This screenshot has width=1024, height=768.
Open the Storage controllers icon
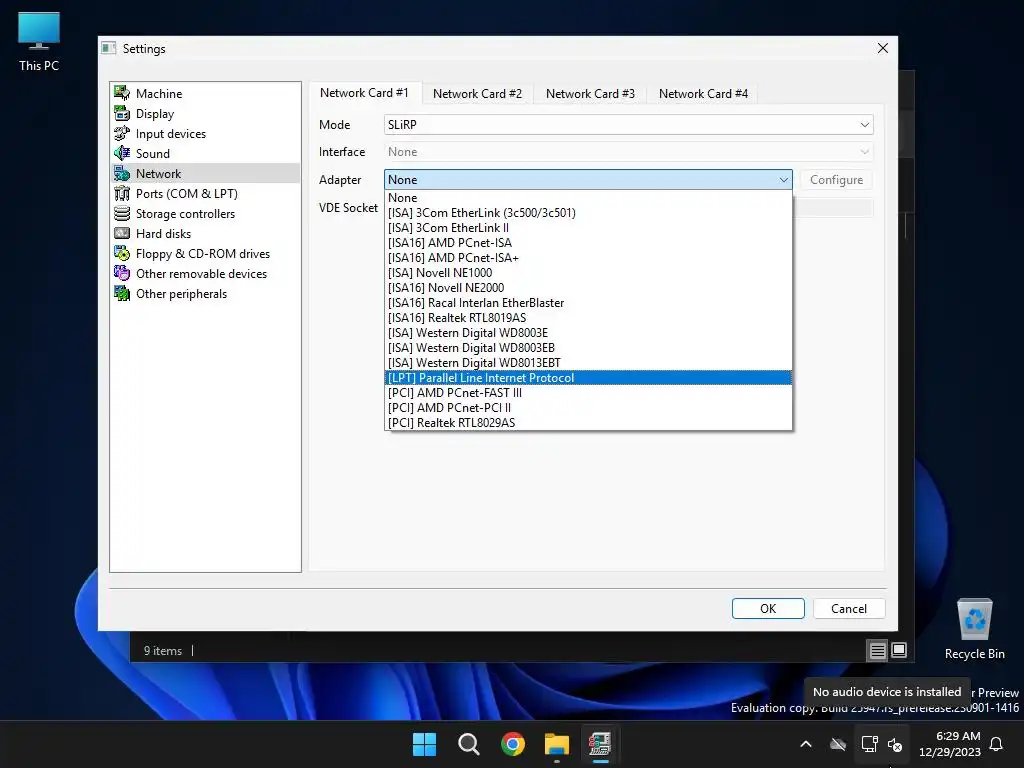click(x=122, y=214)
